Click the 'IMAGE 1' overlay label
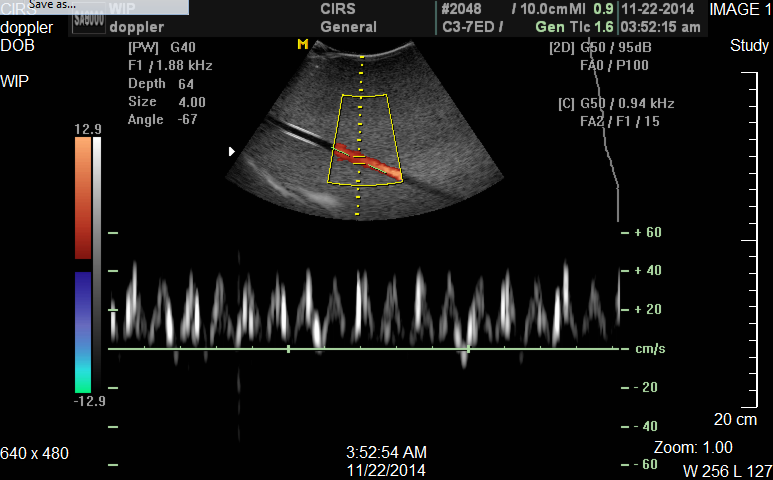 [740, 9]
